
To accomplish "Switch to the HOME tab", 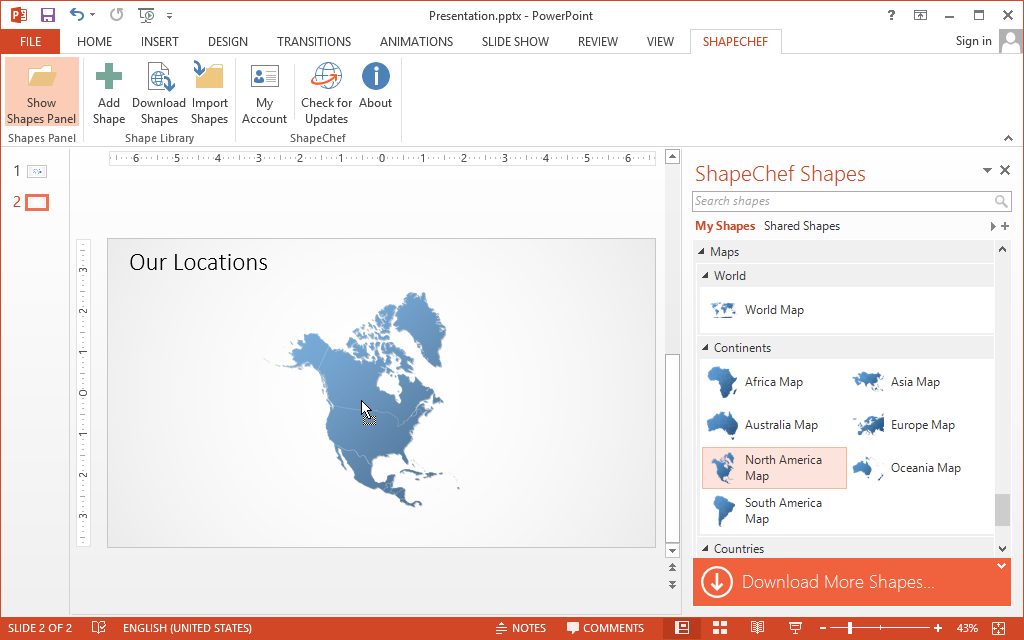I will pyautogui.click(x=94, y=42).
